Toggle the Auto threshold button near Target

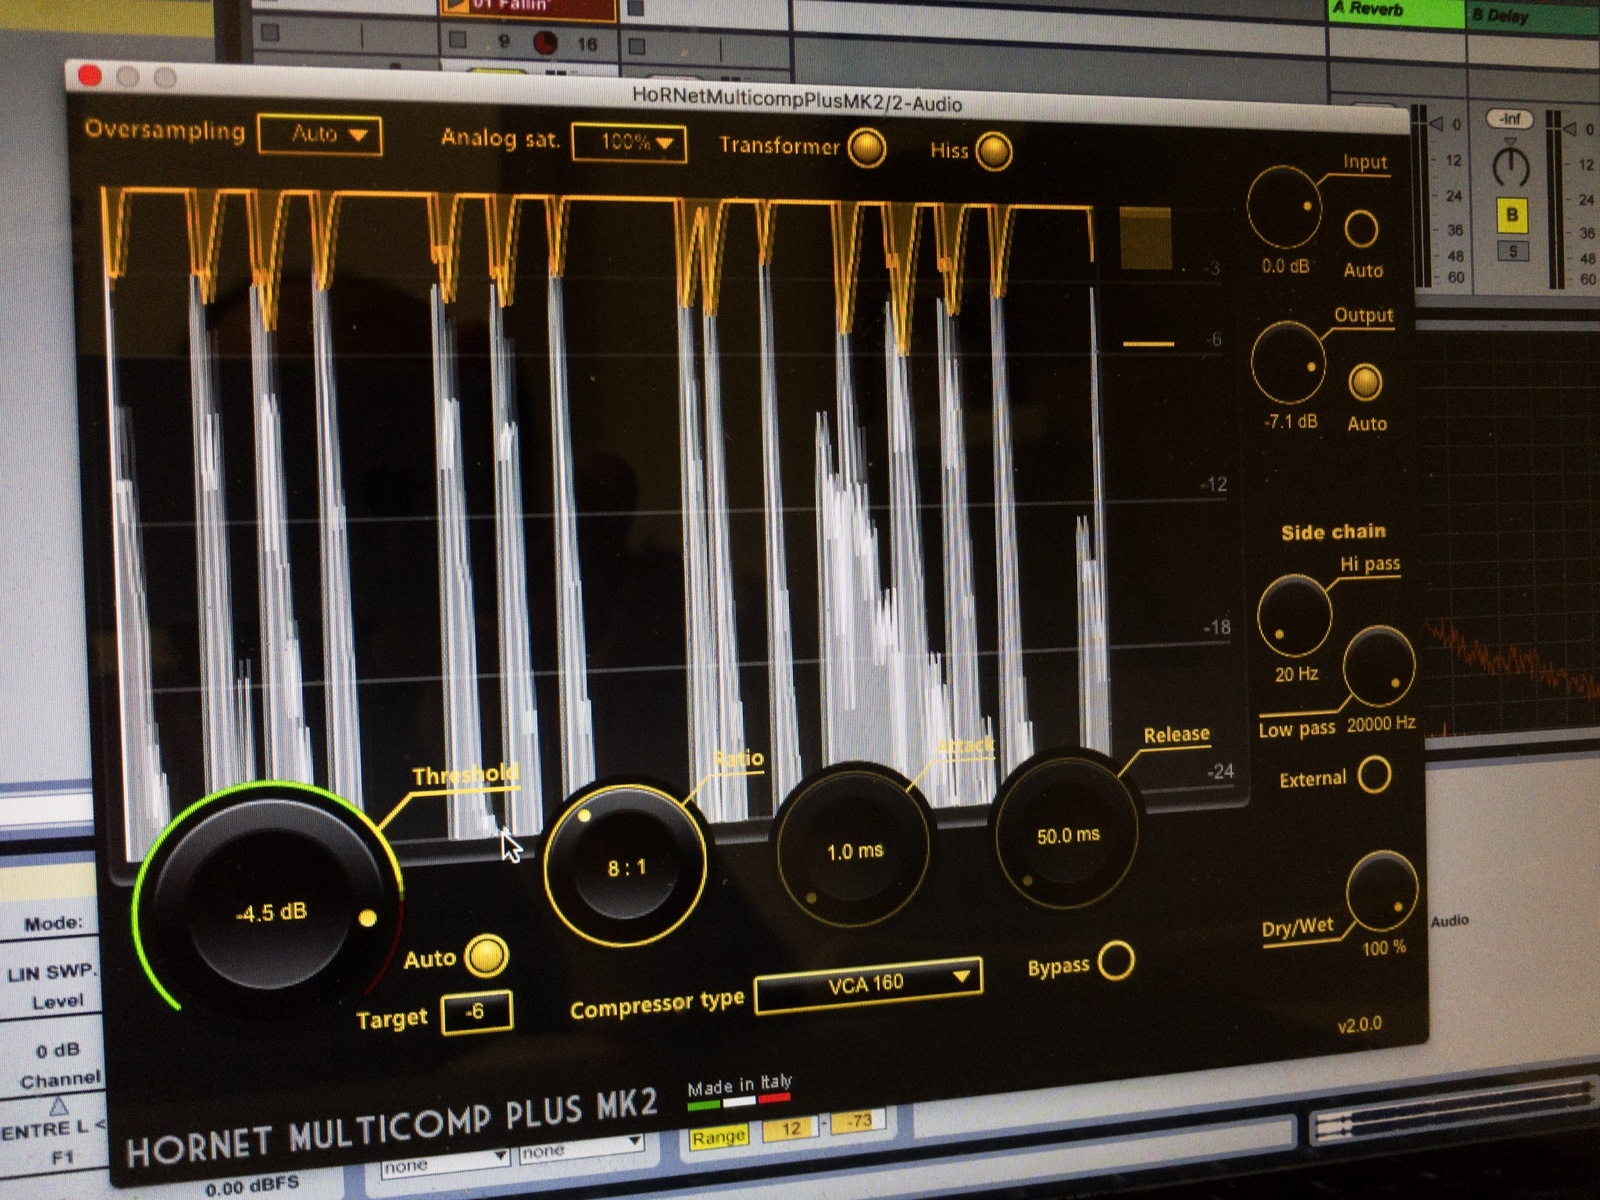tap(486, 955)
